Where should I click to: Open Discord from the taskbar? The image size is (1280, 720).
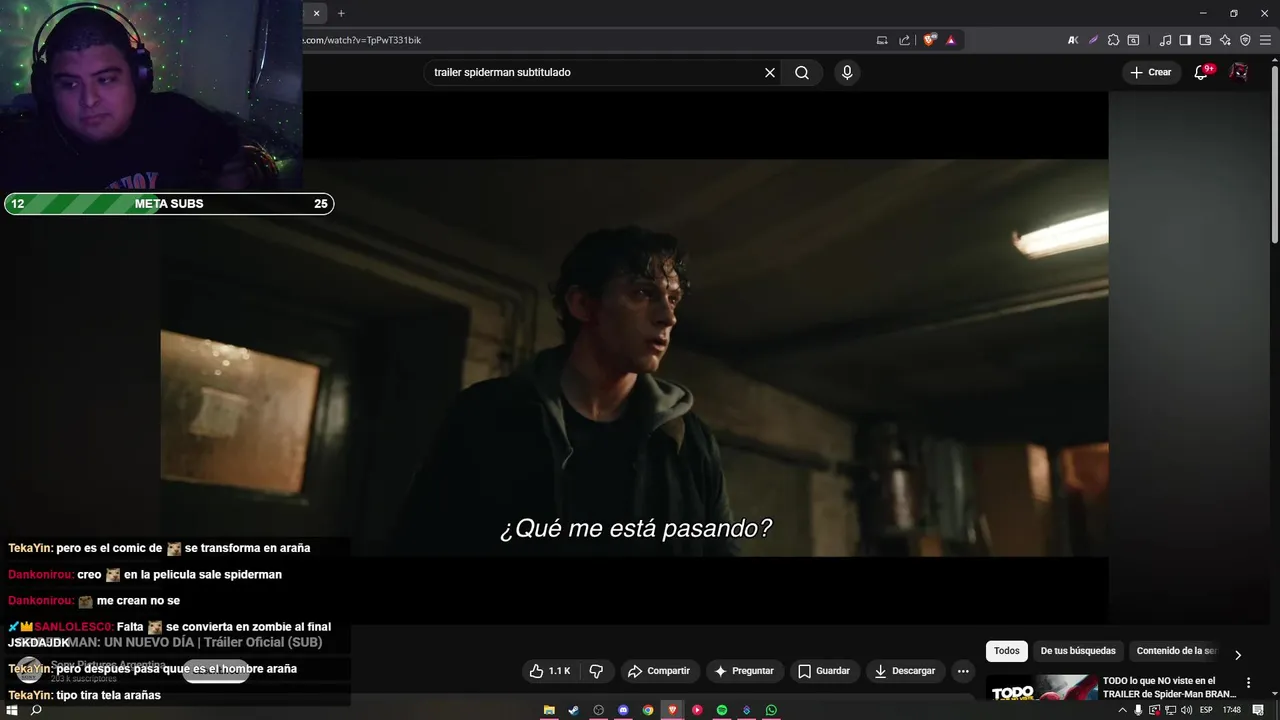click(623, 710)
